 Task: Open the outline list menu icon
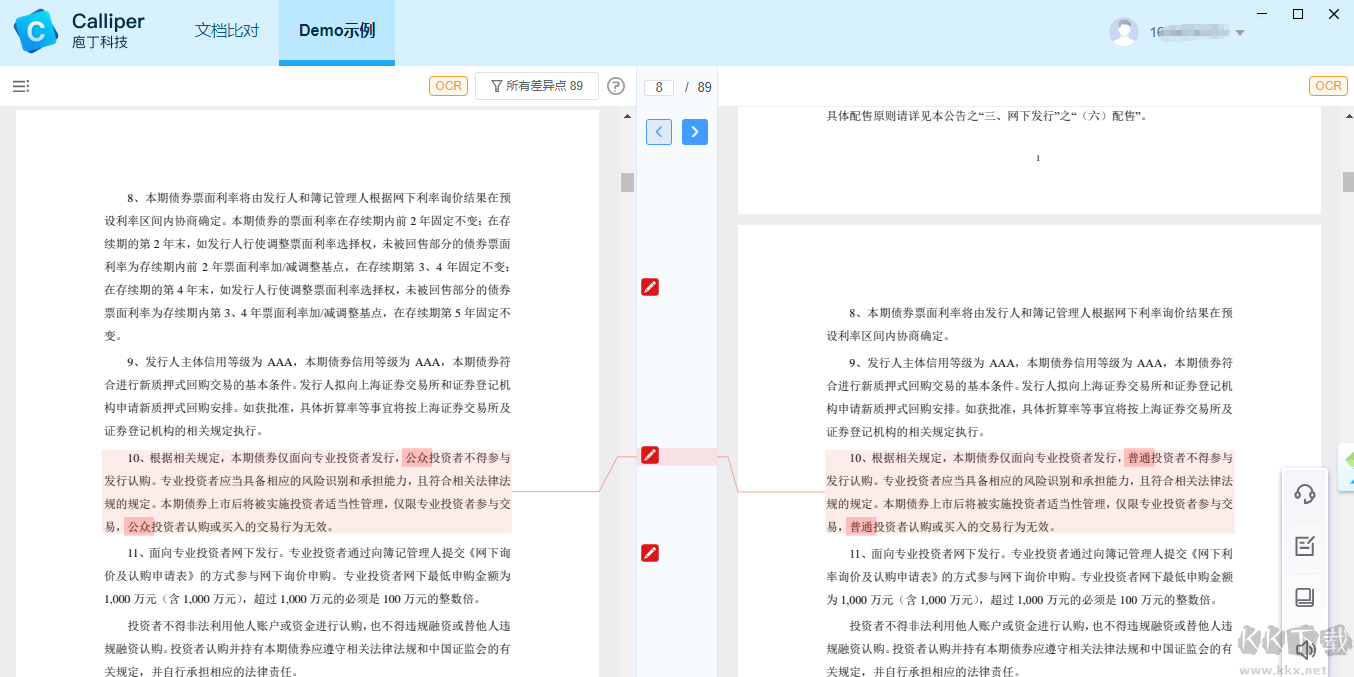(x=21, y=87)
